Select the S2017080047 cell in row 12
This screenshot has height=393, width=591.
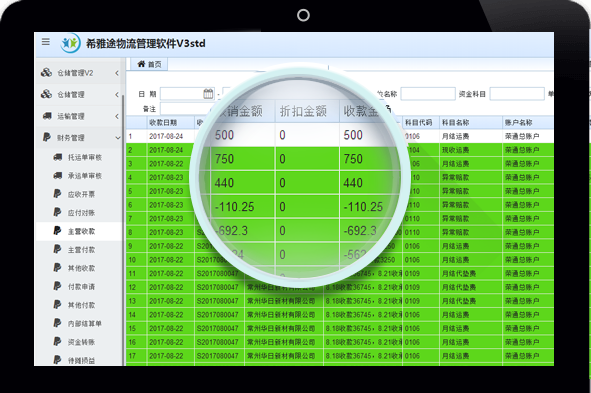click(x=219, y=287)
